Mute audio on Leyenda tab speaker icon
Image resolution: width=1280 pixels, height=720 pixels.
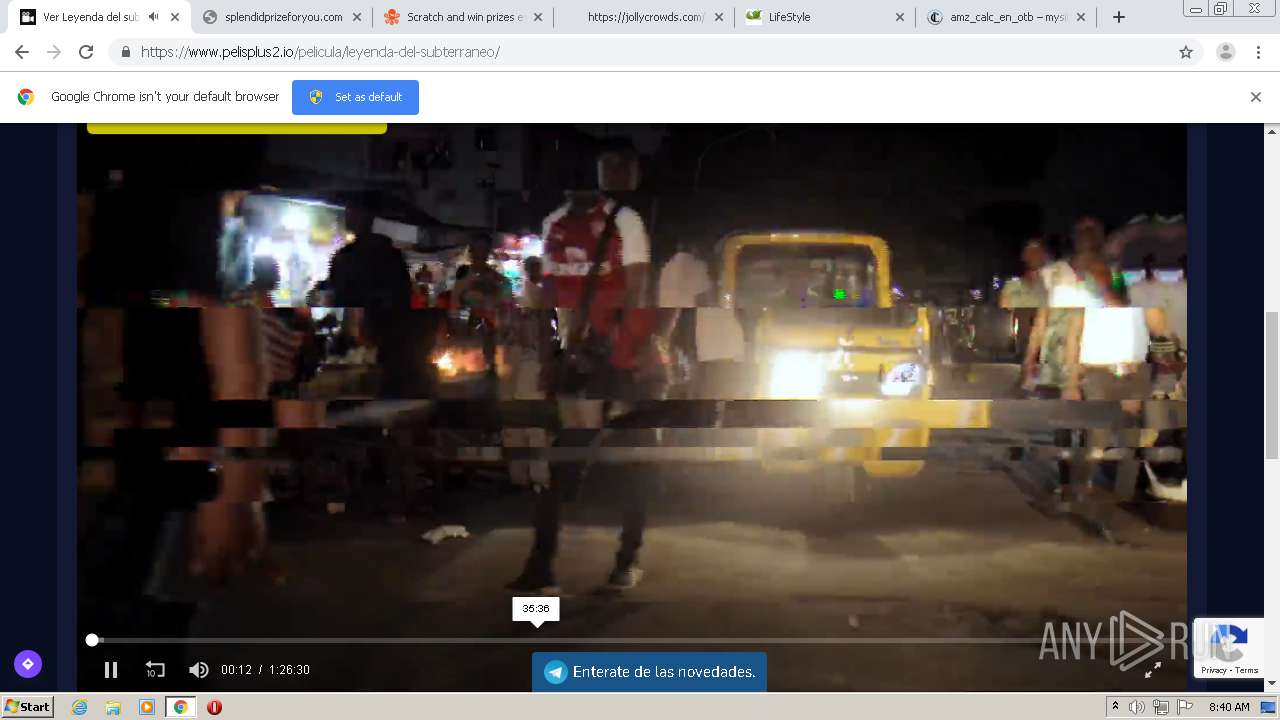[x=153, y=17]
